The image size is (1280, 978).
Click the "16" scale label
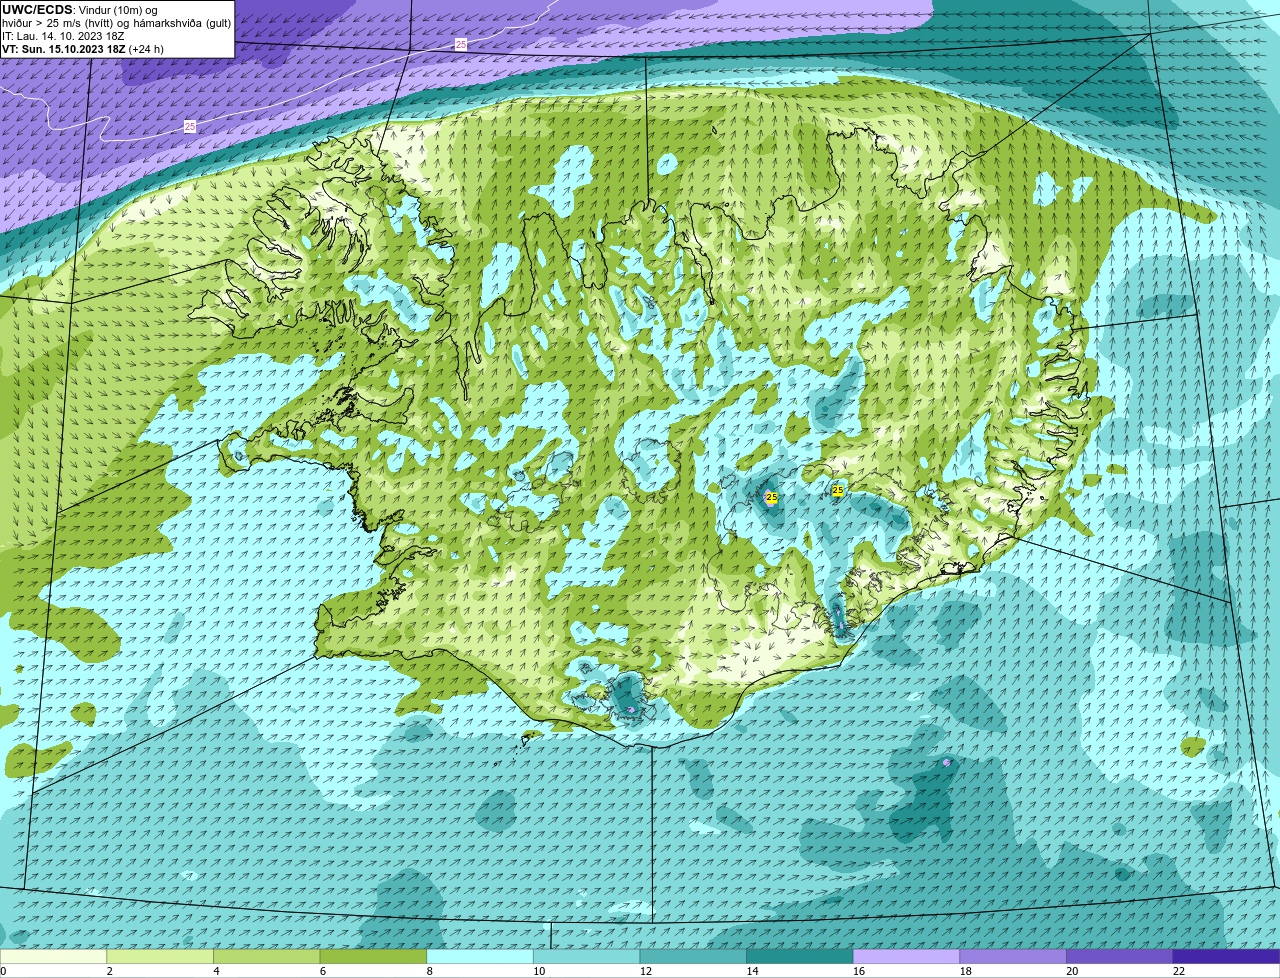(859, 971)
